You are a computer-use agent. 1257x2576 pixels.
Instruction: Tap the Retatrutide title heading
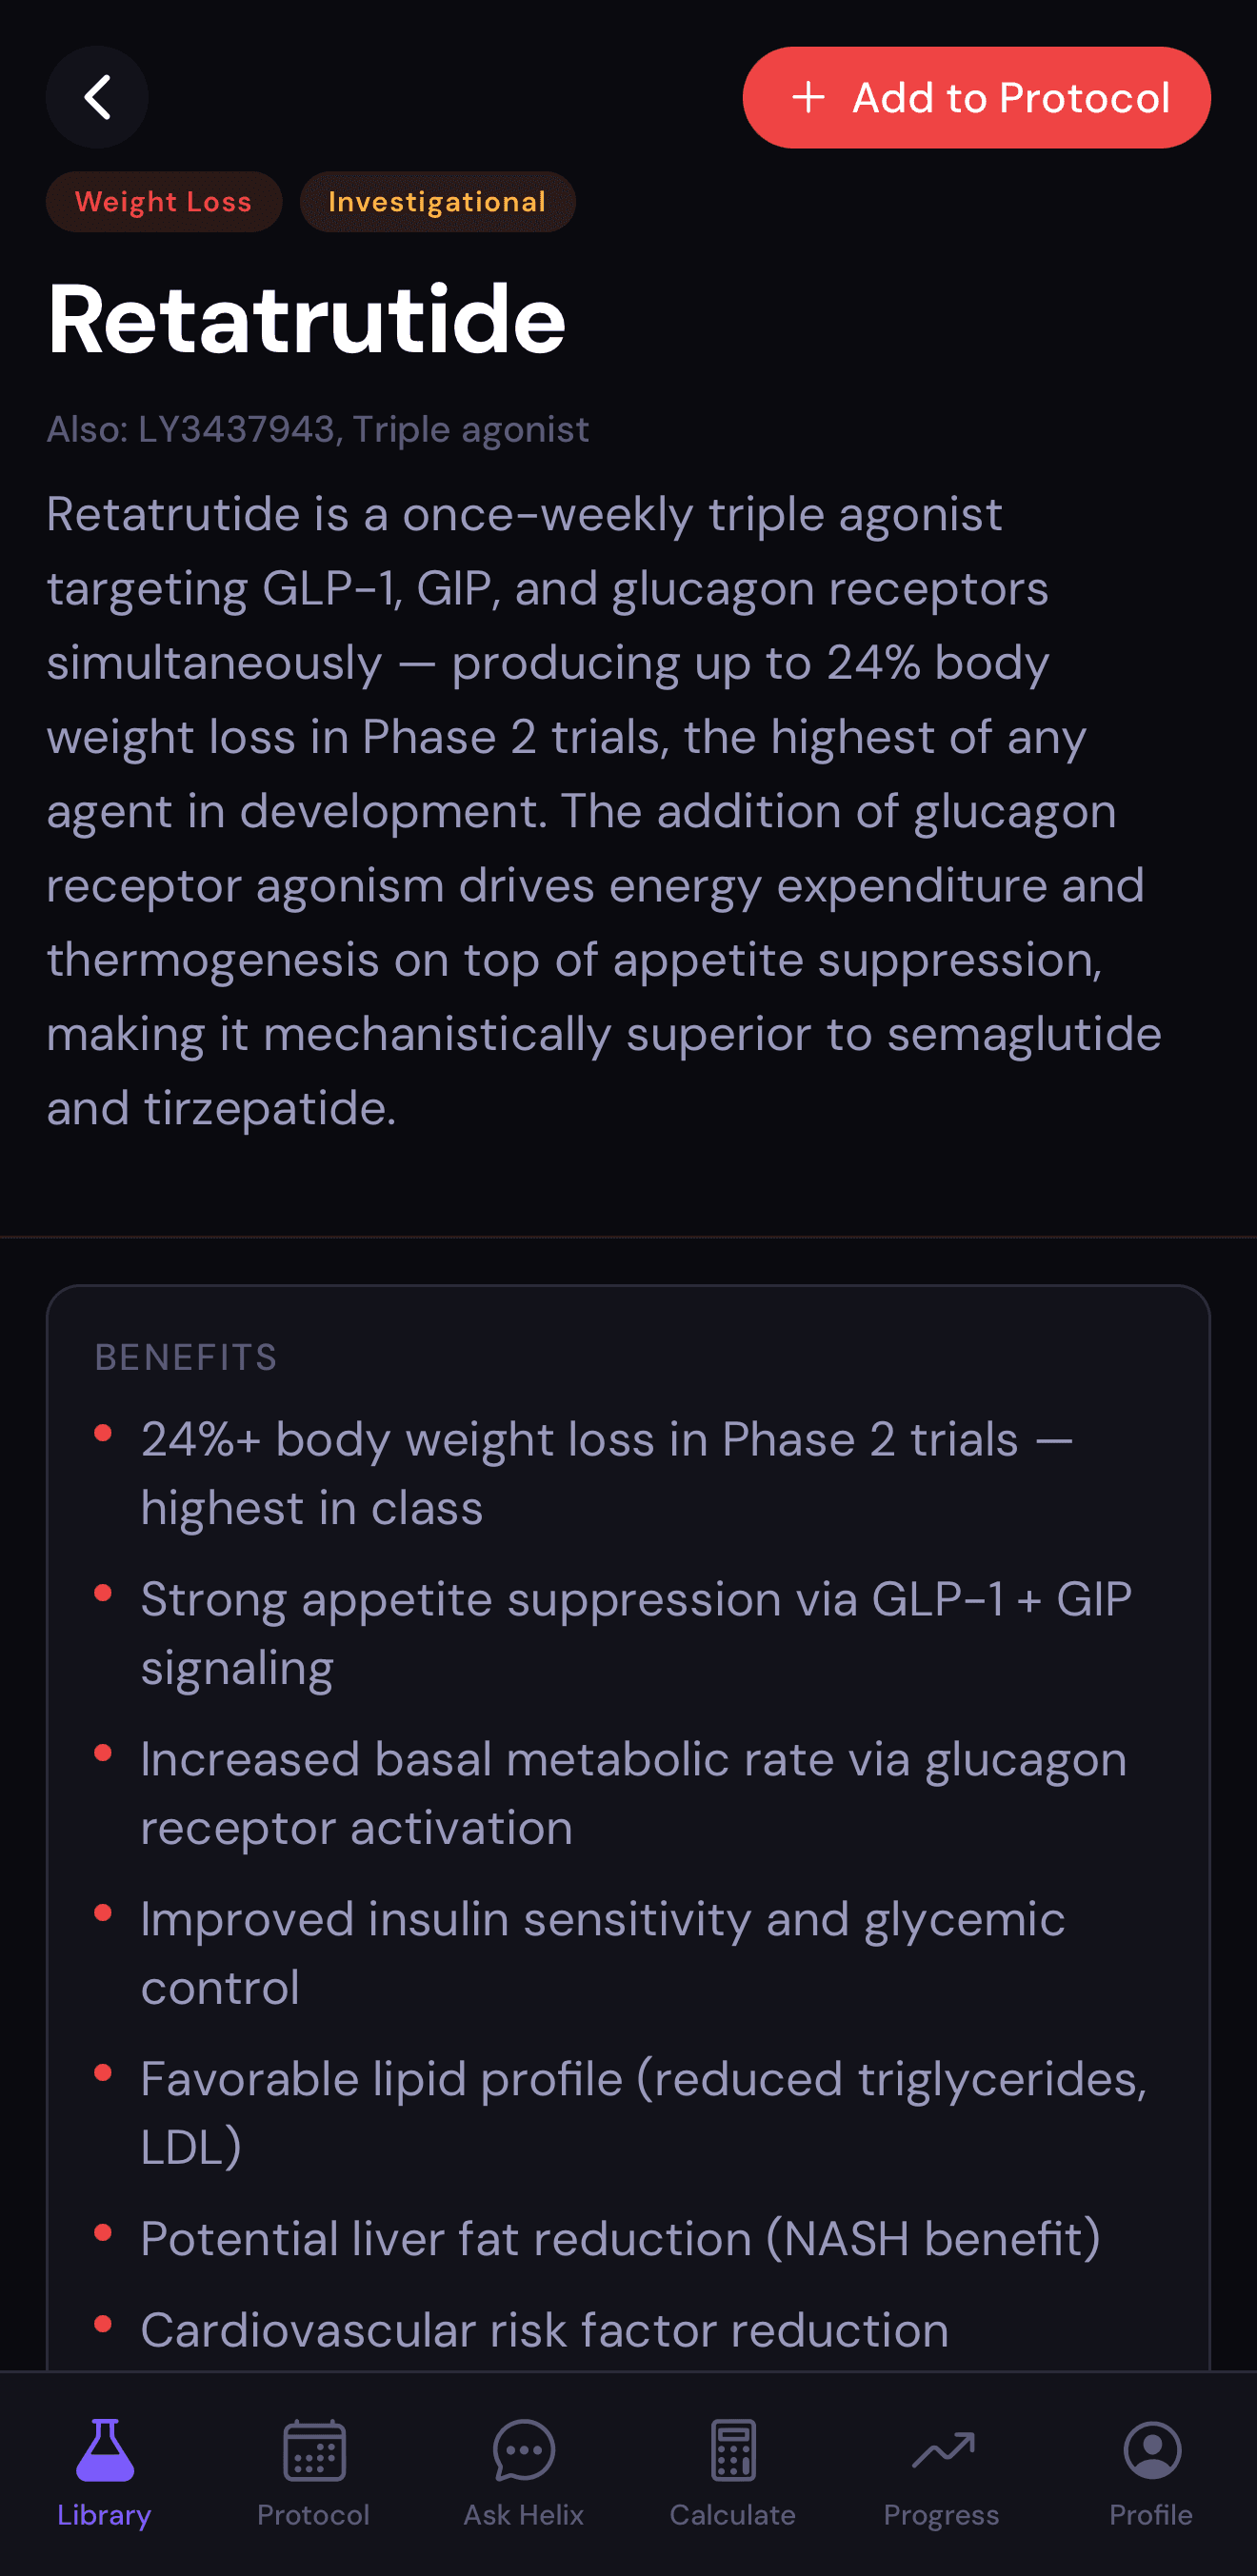click(x=306, y=320)
